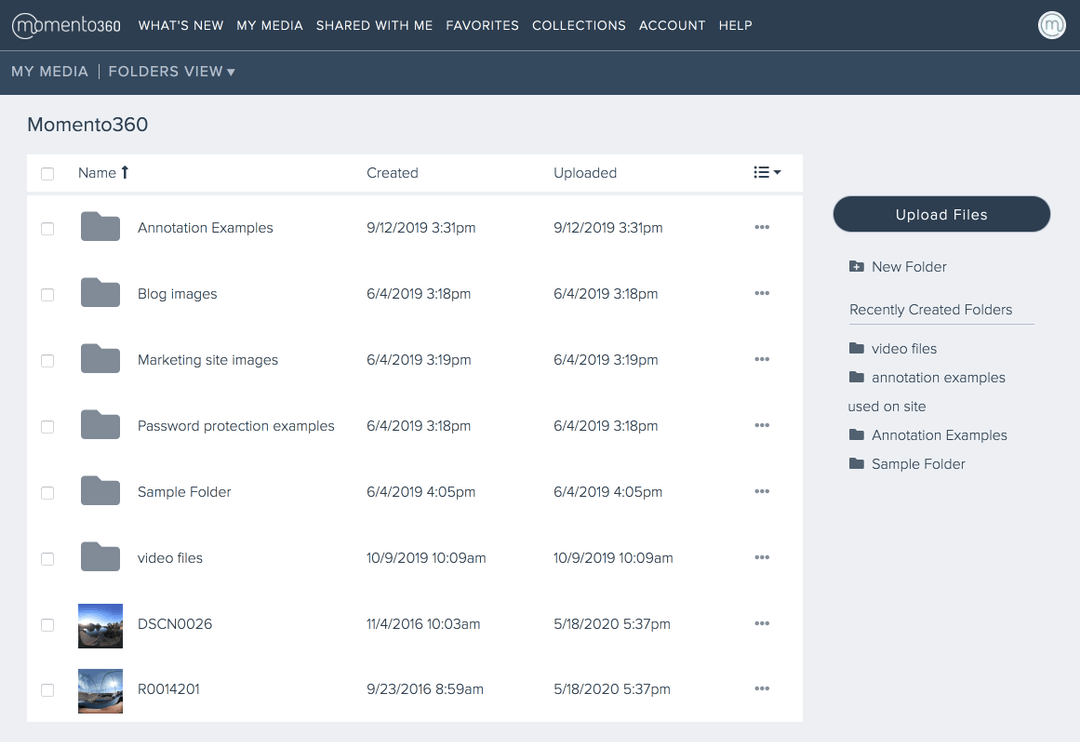Open your account avatar menu
Screen dimensions: 1080x742
pos(1051,25)
